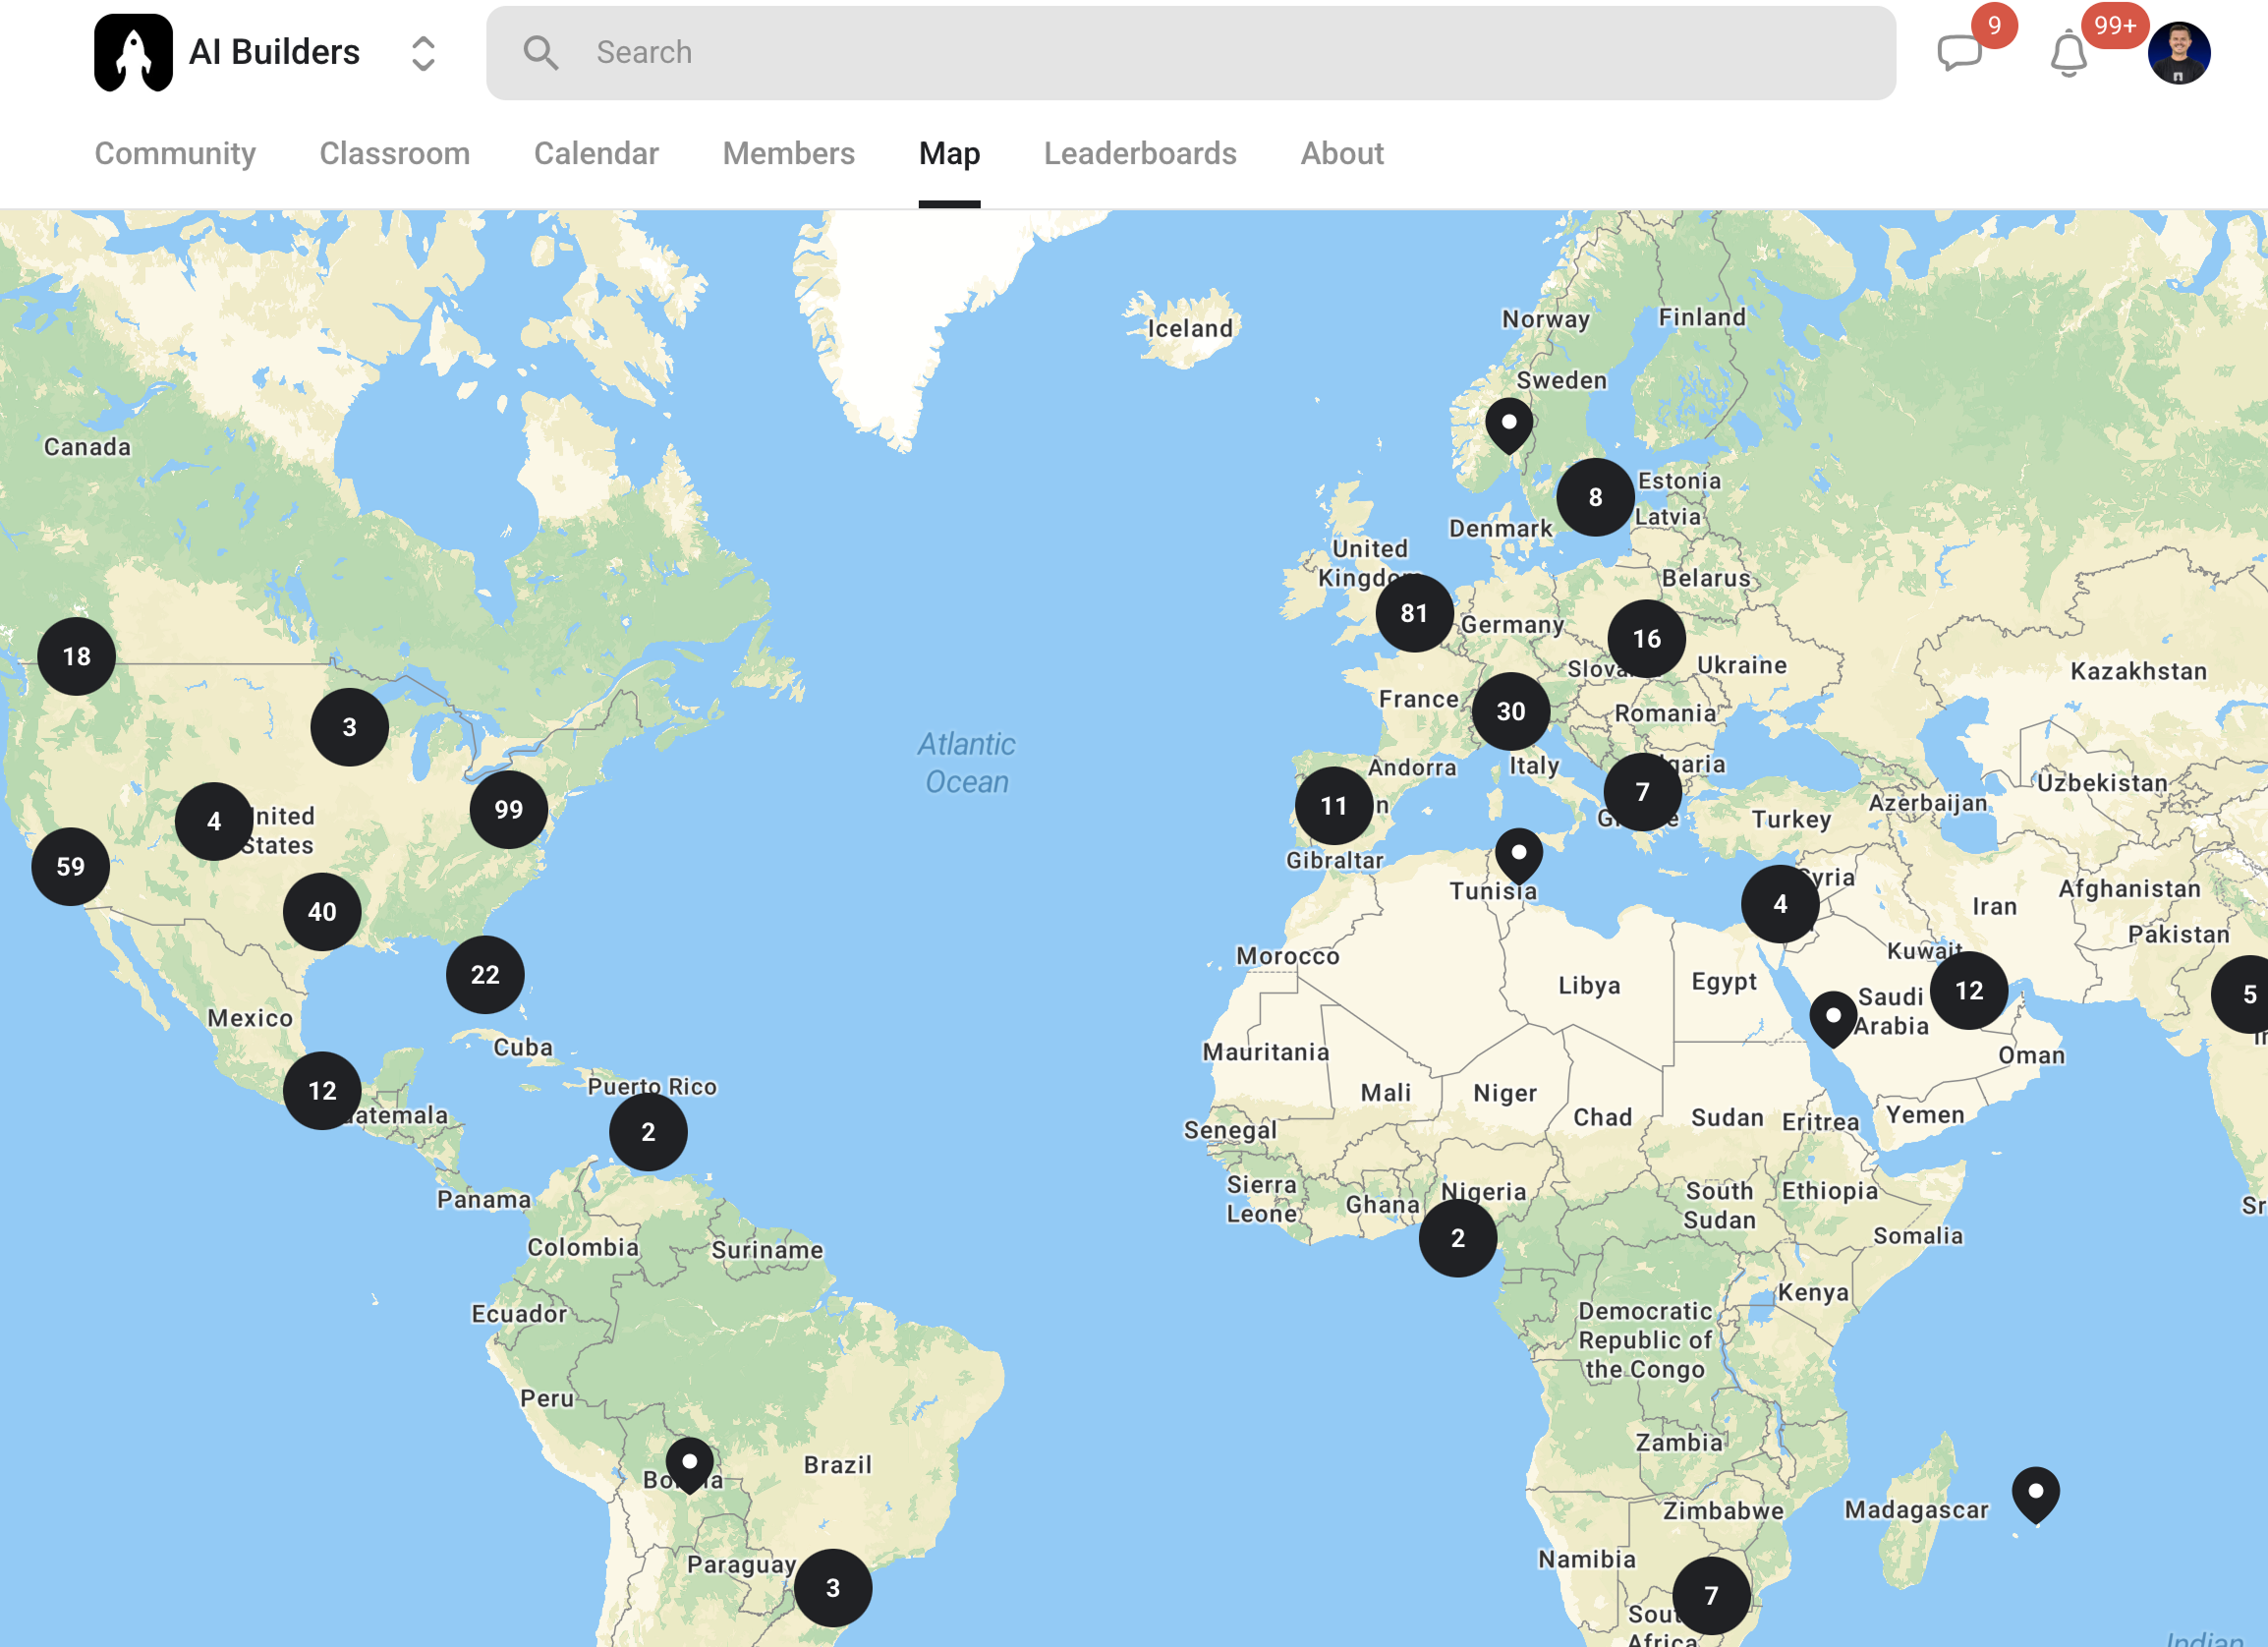Image resolution: width=2268 pixels, height=1647 pixels.
Task: Switch to the Leaderboards tab
Action: [1140, 153]
